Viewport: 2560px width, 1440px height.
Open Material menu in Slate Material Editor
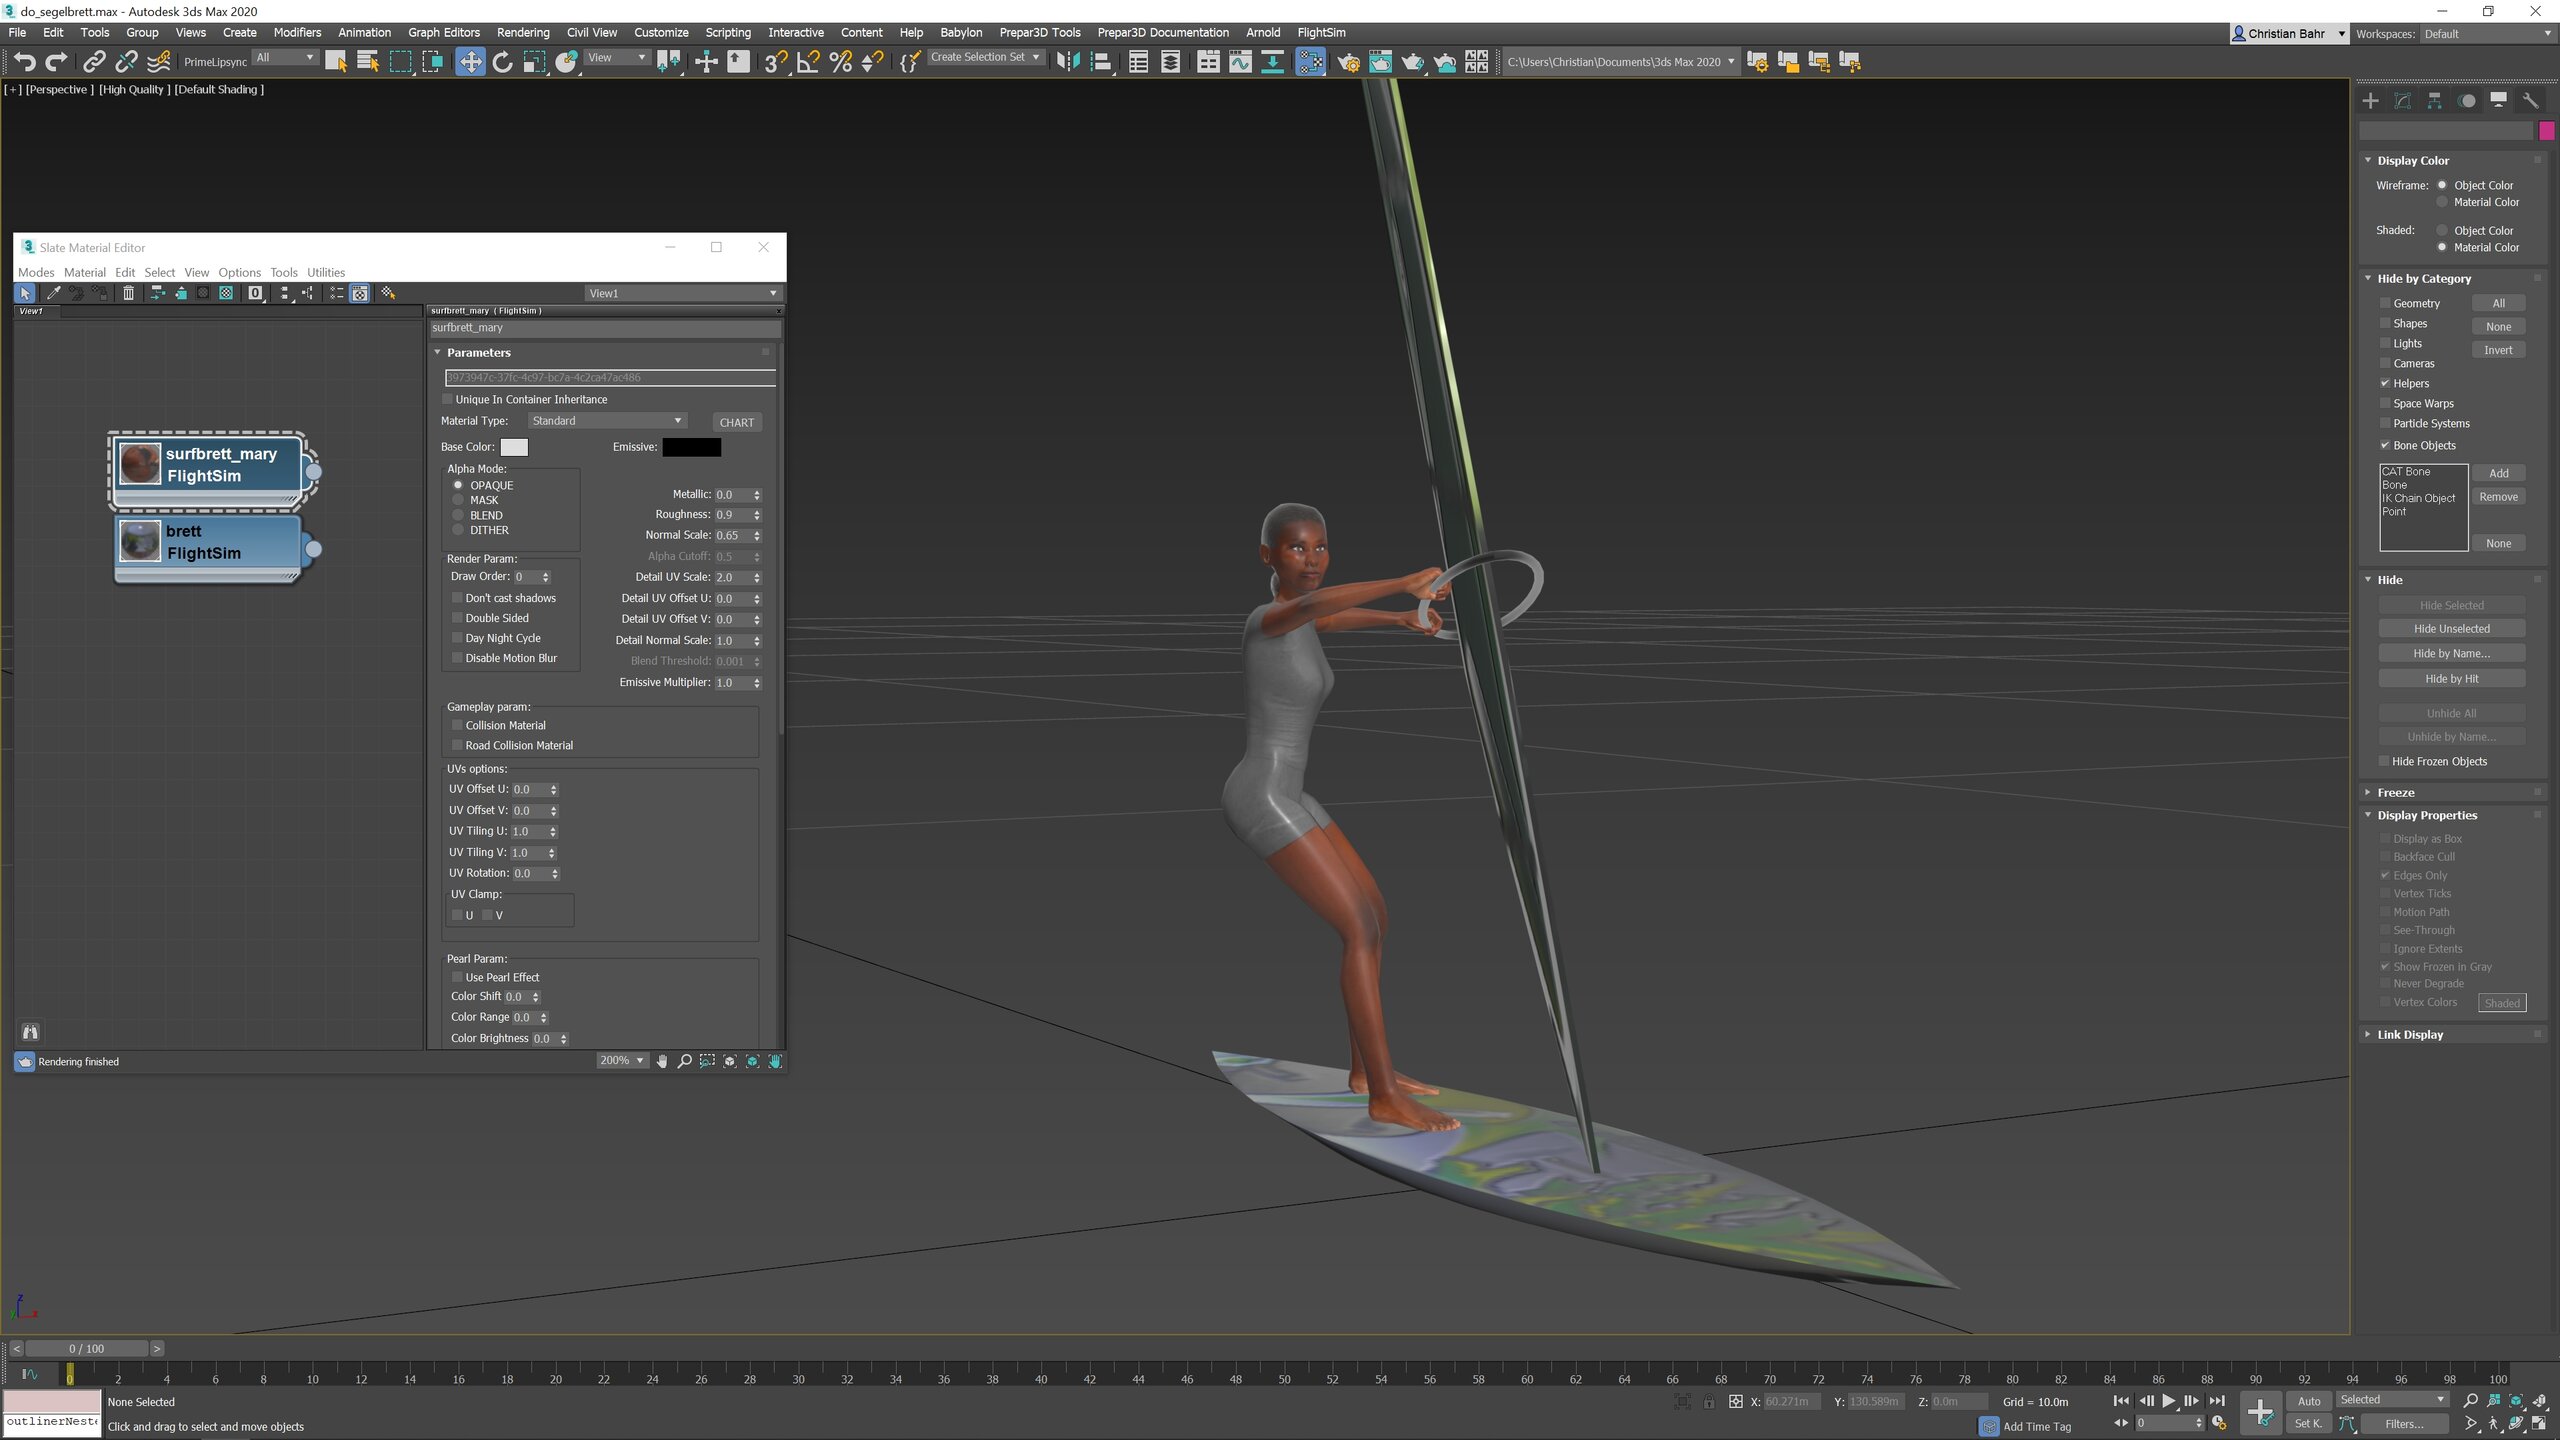(x=84, y=272)
